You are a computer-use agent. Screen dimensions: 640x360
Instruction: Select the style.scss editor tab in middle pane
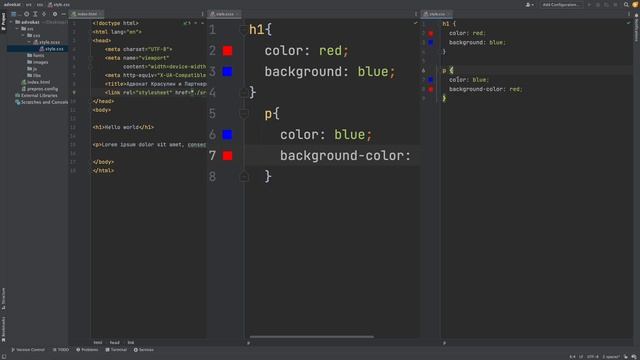point(224,14)
